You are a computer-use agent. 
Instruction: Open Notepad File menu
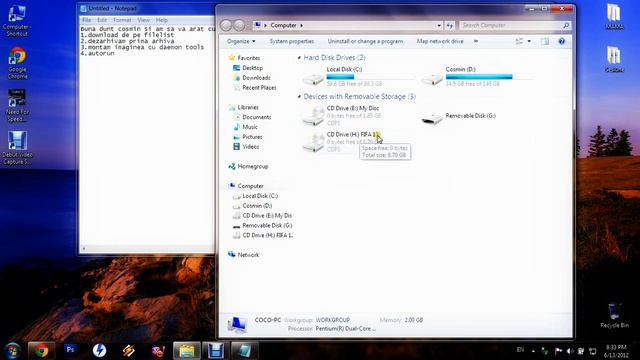[x=87, y=20]
